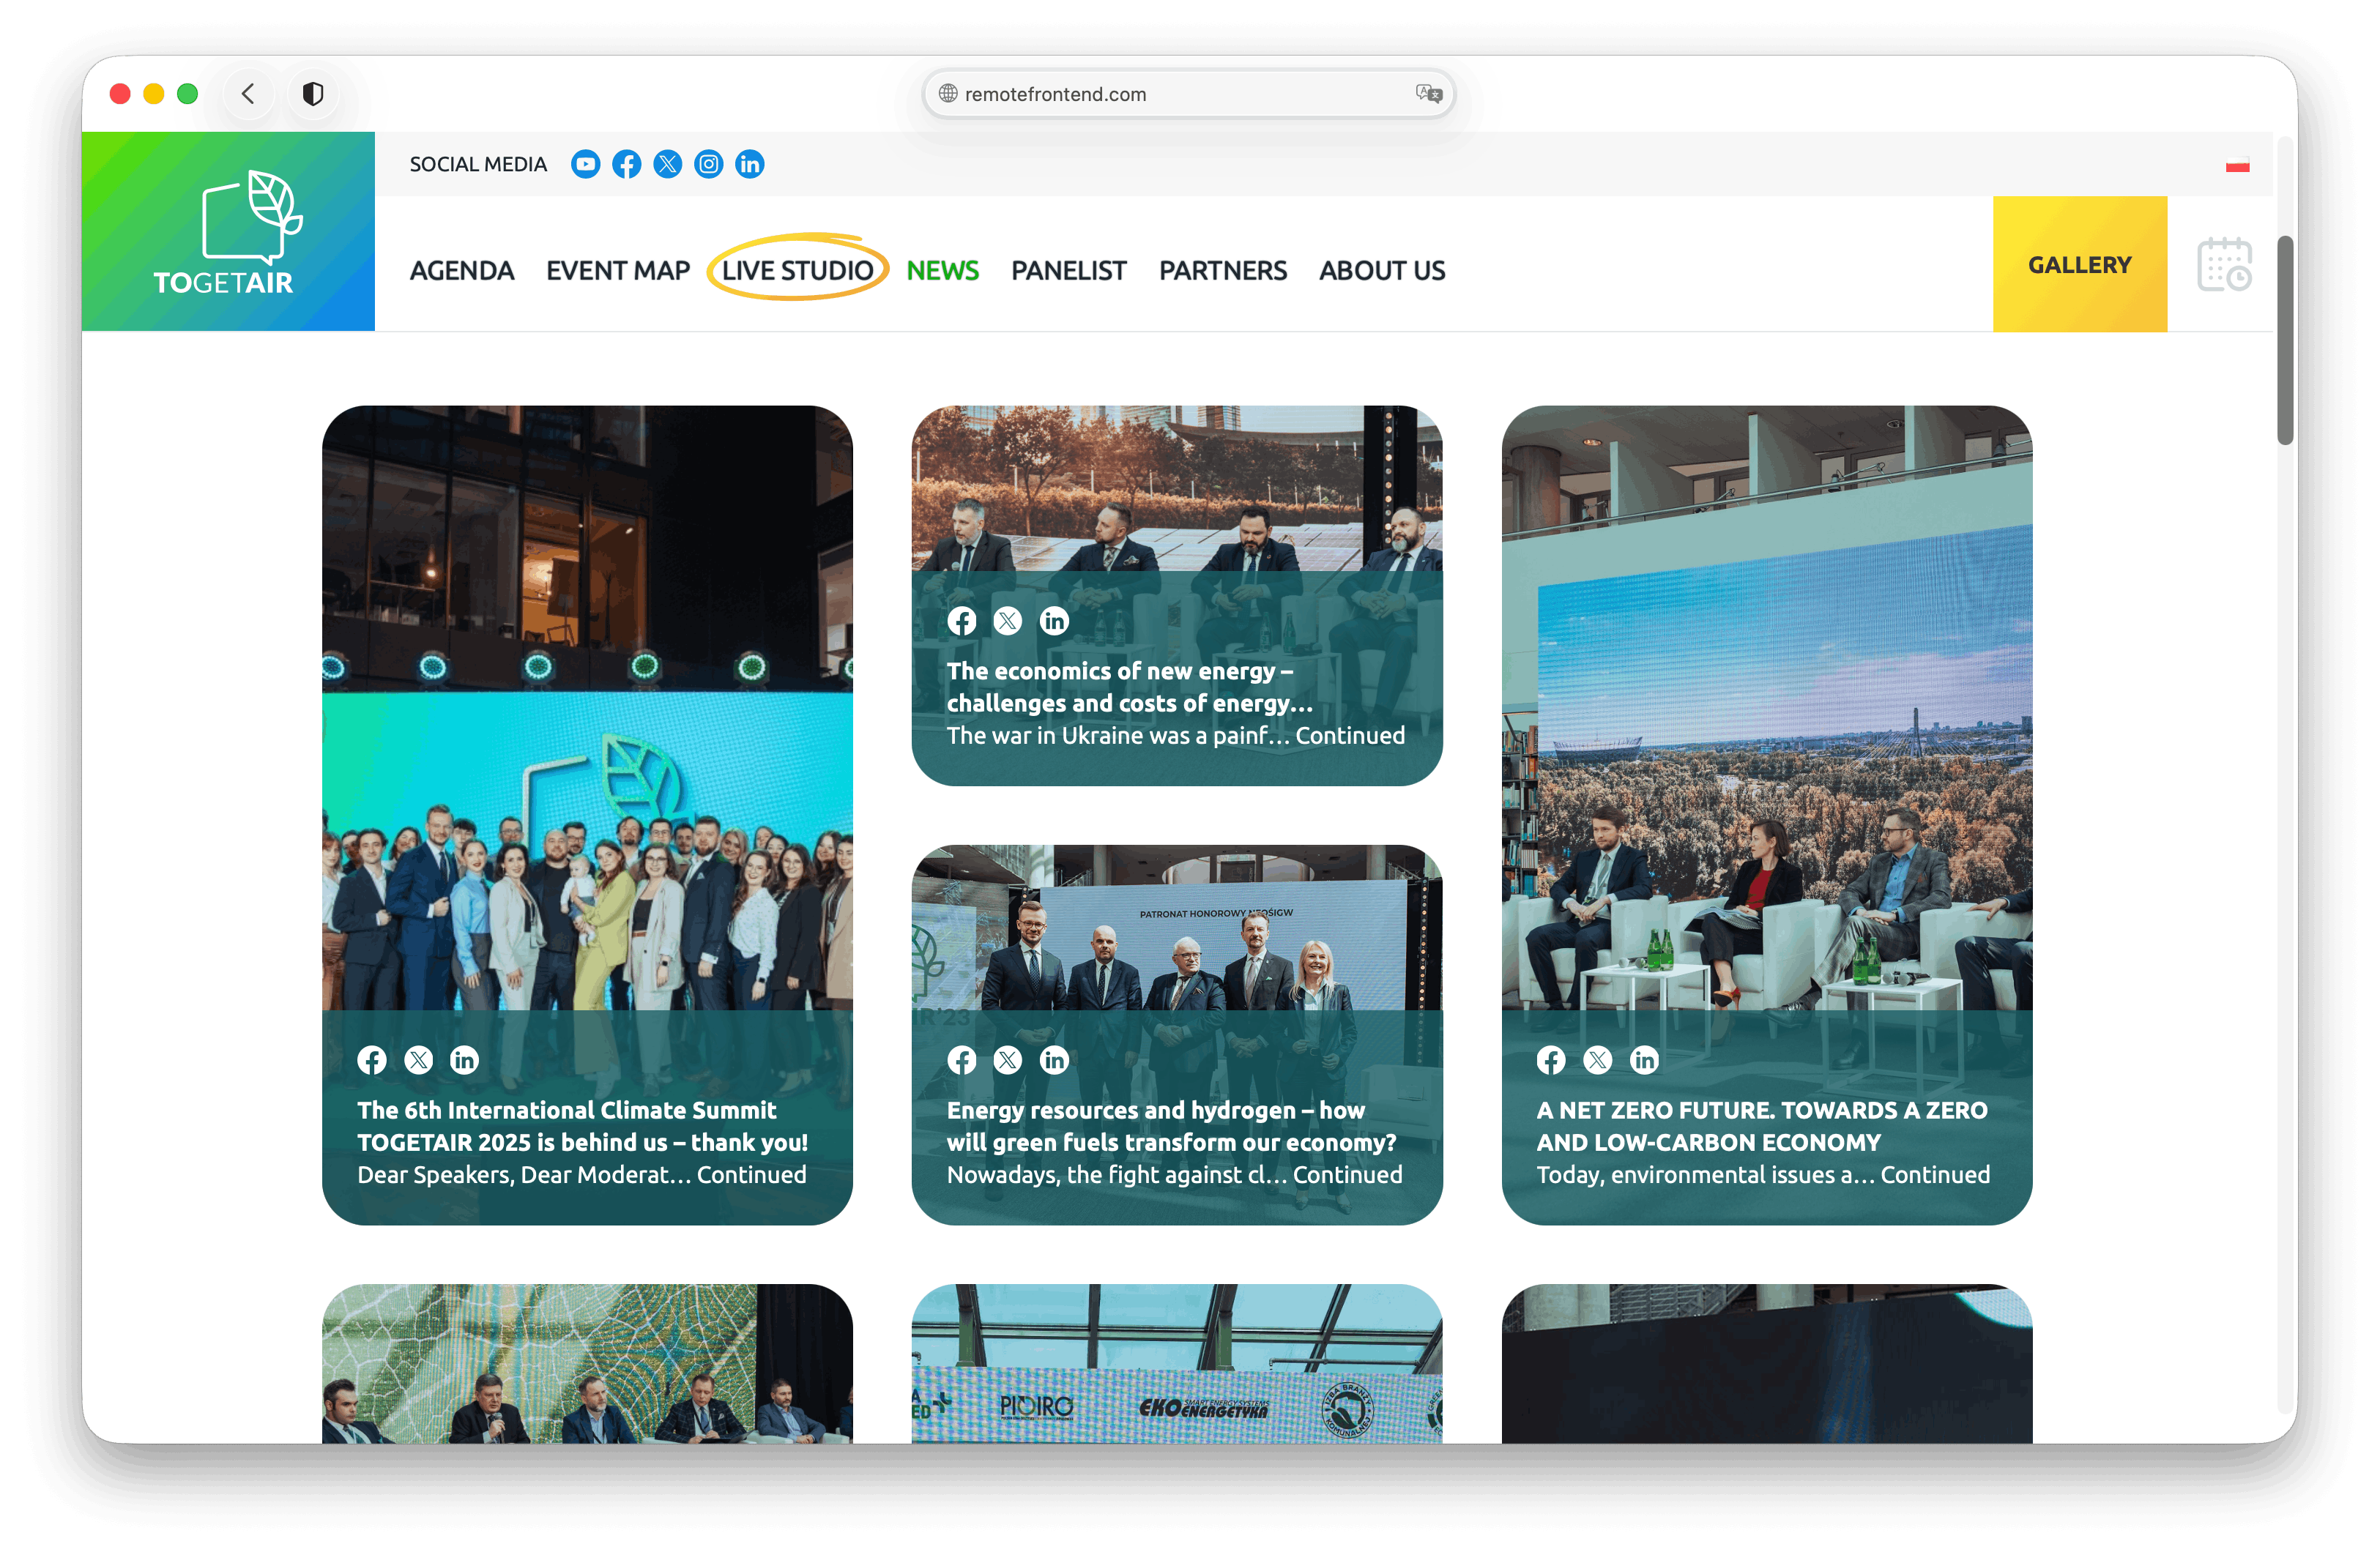Click the vertical page scrollbar thumb
The height and width of the screenshot is (1552, 2380).
(2284, 340)
